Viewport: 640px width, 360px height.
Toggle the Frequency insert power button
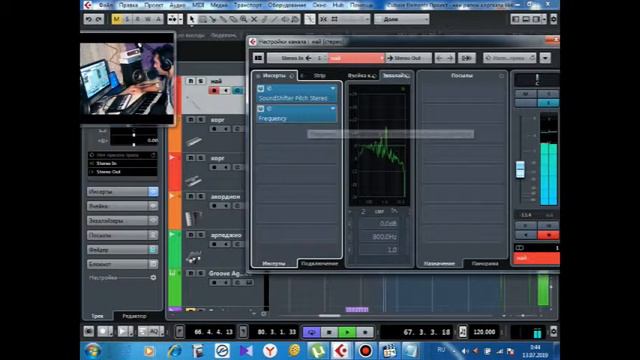tap(261, 109)
